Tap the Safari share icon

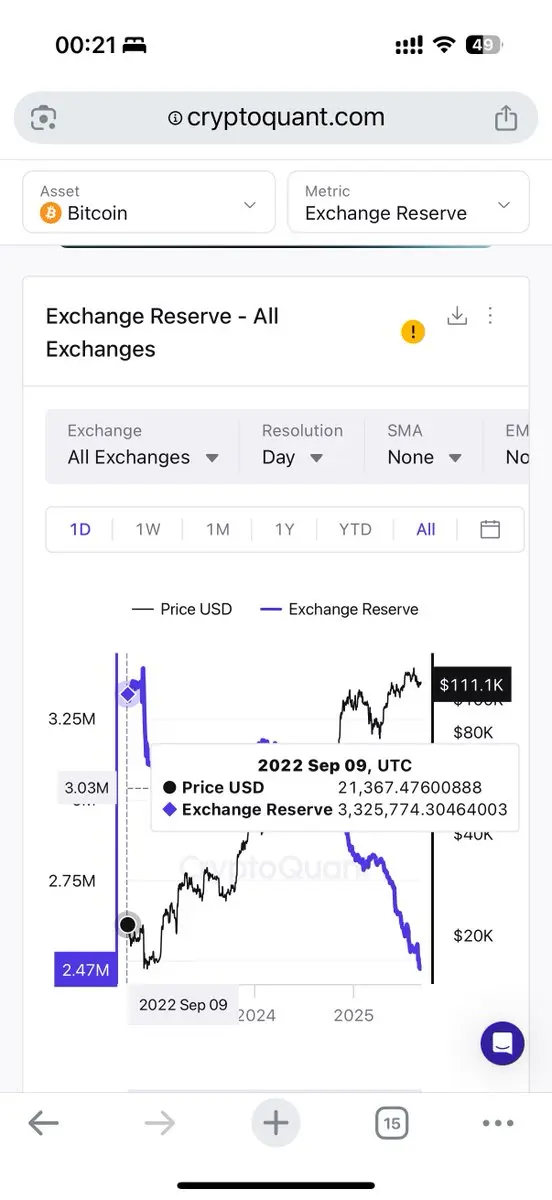coord(506,117)
